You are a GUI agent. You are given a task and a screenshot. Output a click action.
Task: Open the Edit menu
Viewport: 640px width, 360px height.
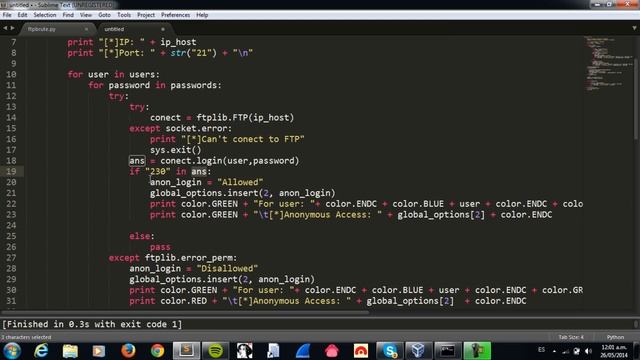pos(22,15)
